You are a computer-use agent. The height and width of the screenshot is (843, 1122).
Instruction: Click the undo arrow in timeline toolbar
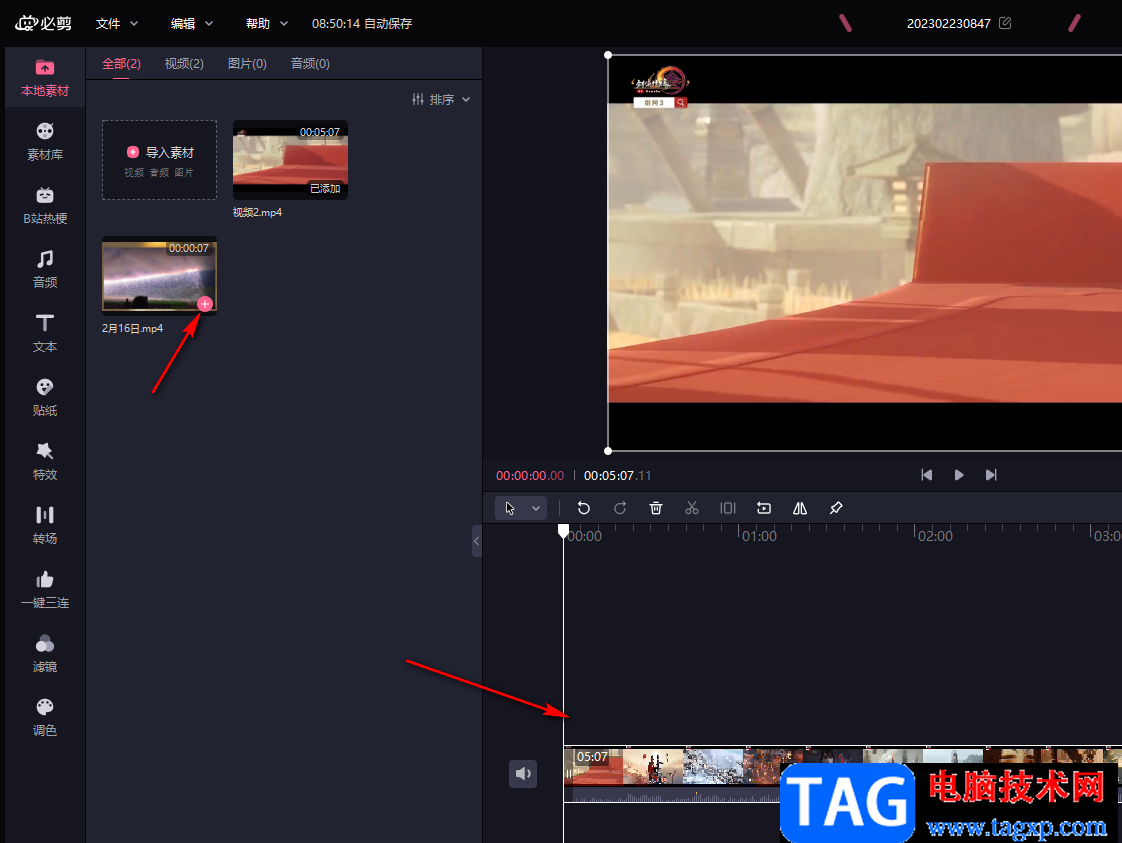tap(584, 508)
